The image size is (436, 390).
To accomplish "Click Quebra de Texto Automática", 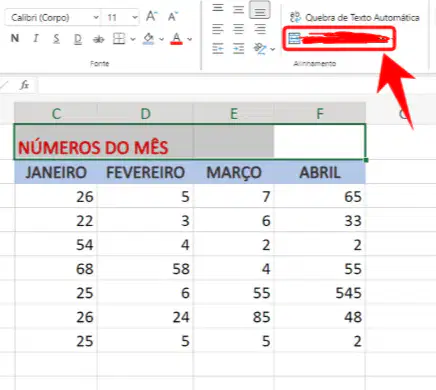I will click(354, 17).
